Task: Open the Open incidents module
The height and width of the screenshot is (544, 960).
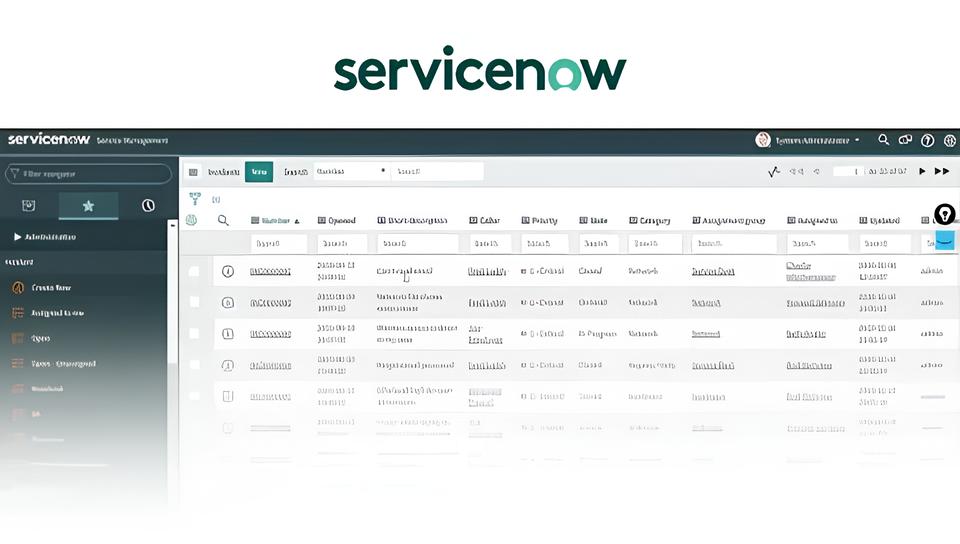Action: tap(40, 338)
